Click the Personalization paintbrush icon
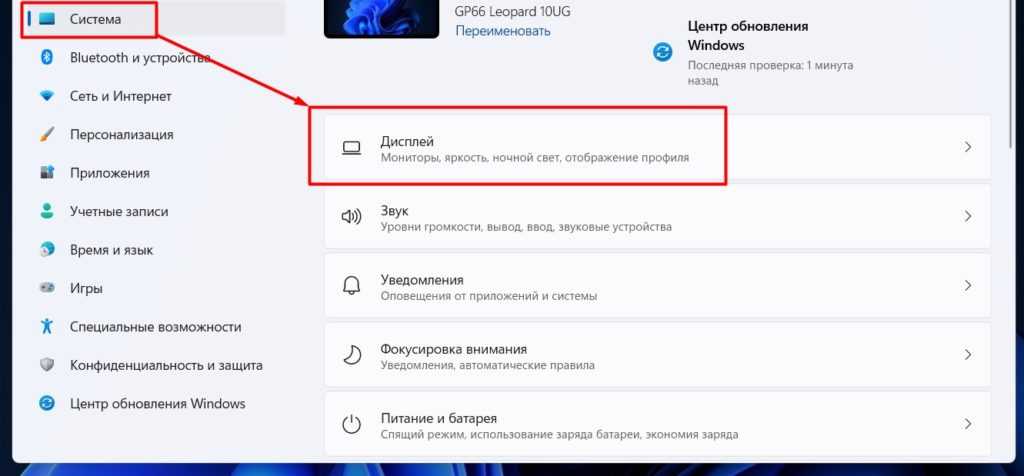 (x=46, y=135)
